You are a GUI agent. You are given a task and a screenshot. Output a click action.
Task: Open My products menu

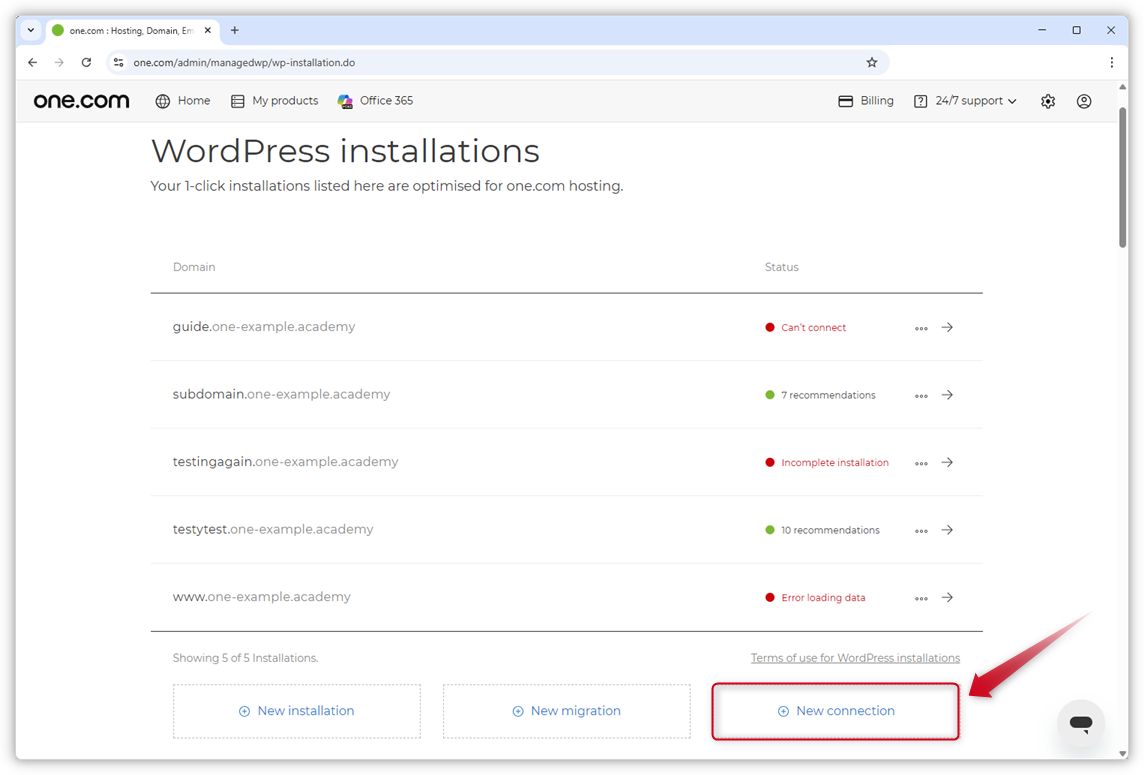tap(274, 101)
